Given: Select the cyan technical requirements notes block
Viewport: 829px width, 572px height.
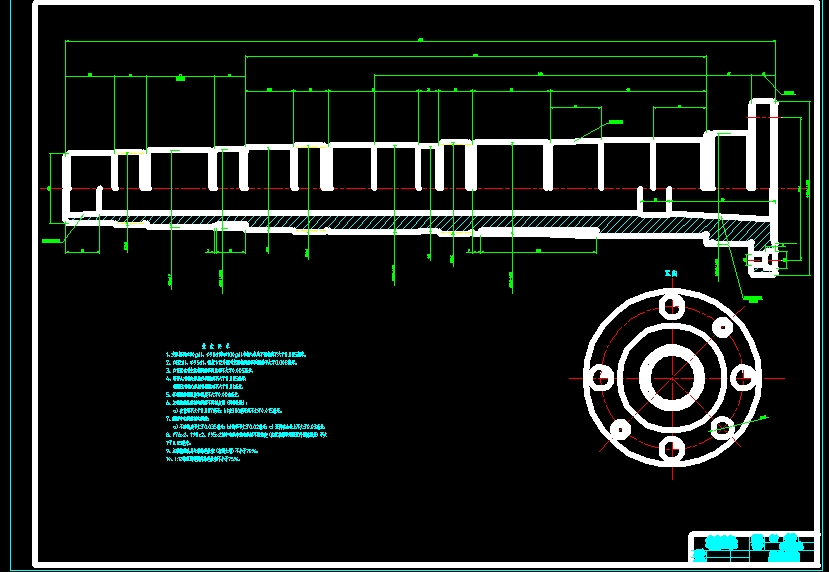Looking at the screenshot, I should 247,403.
